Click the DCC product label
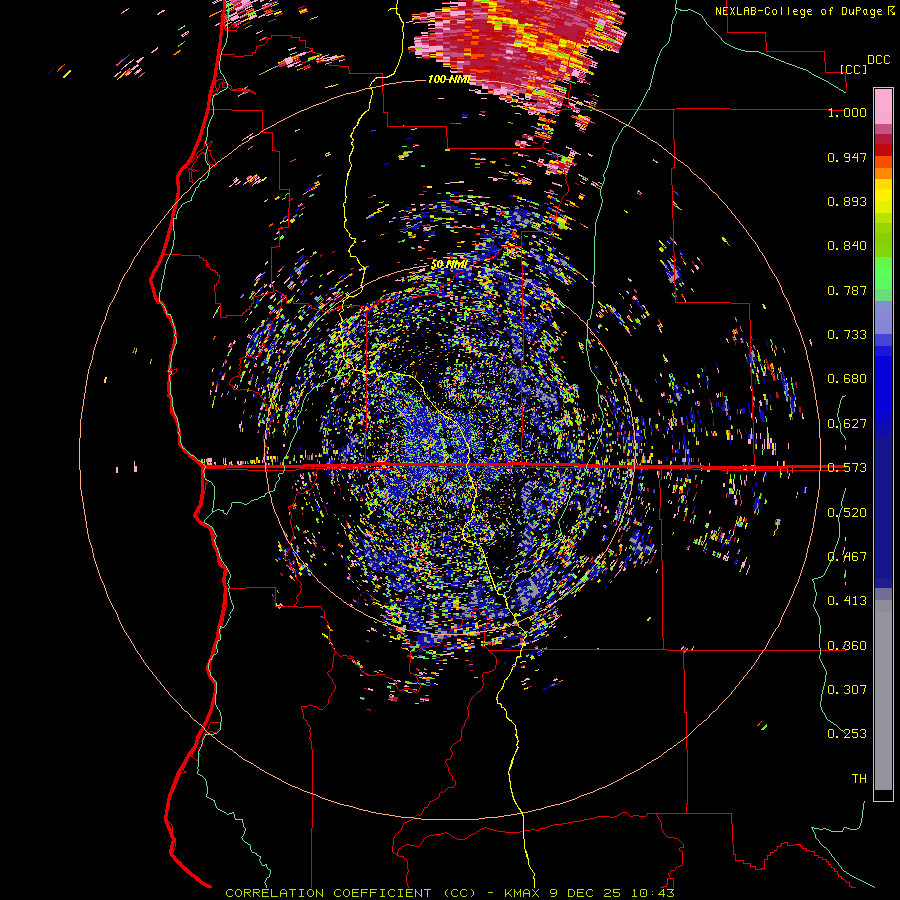Viewport: 900px width, 900px height. 878,60
